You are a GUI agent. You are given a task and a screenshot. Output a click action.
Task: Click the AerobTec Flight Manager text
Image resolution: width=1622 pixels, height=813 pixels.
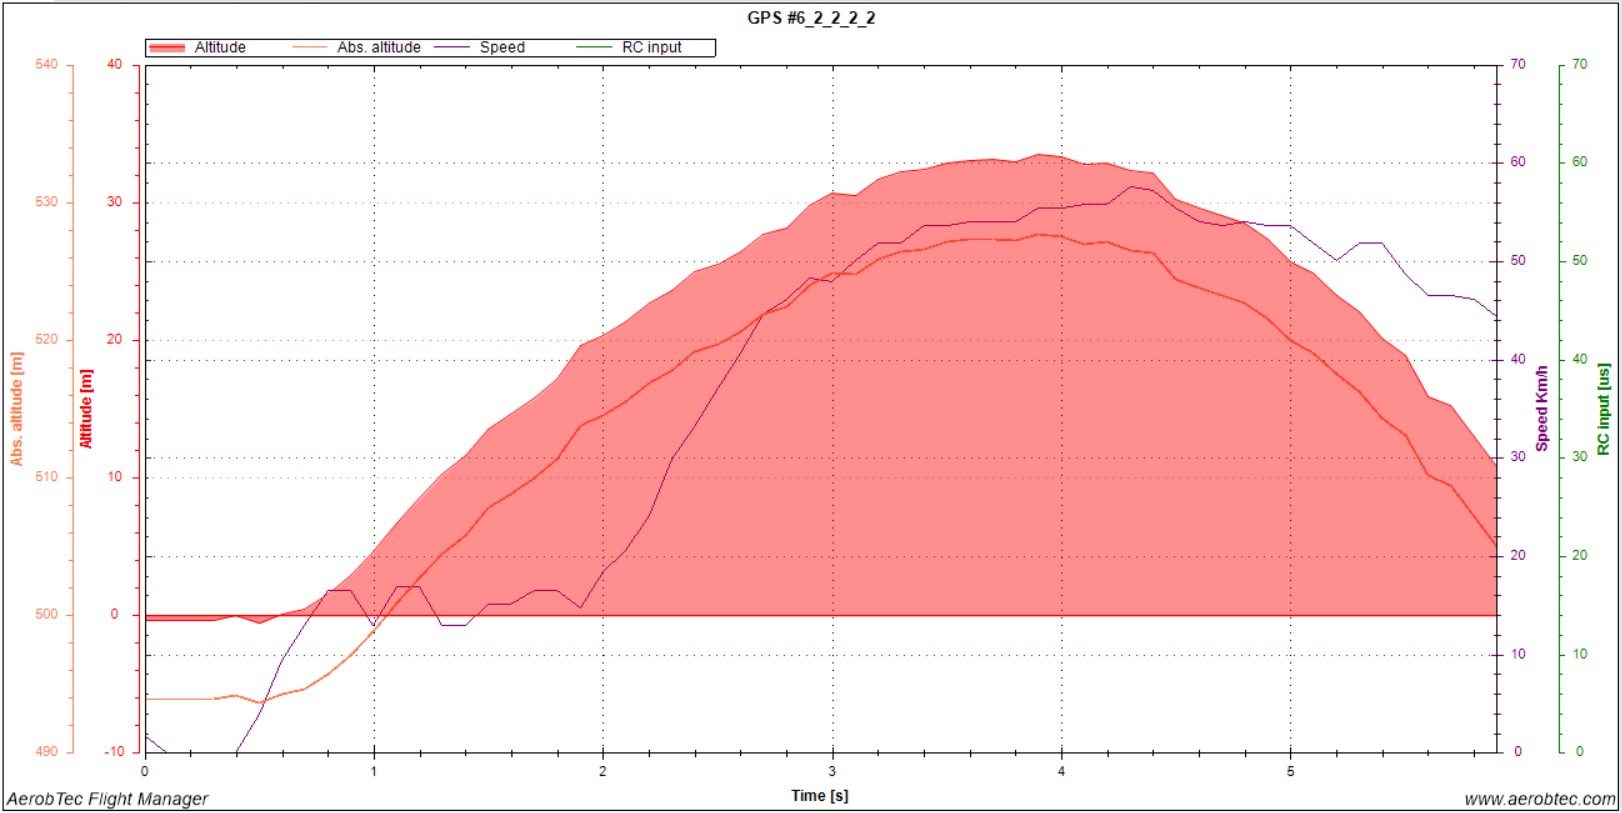[107, 799]
